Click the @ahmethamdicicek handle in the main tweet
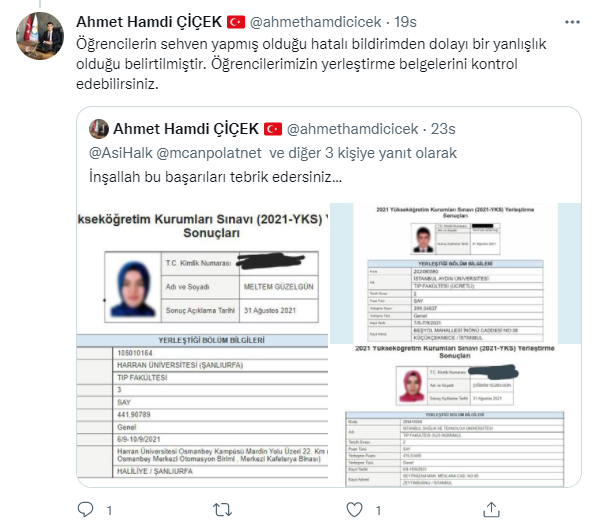The height and width of the screenshot is (530, 592). pos(316,22)
